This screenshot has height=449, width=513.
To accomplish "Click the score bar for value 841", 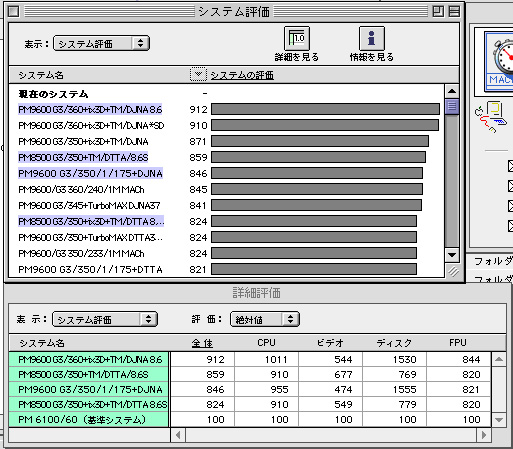I will (316, 205).
